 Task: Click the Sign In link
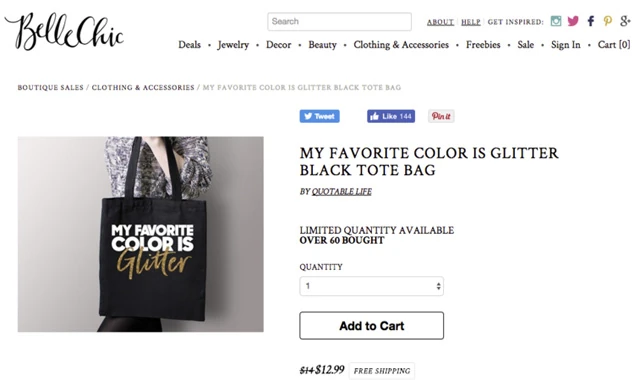pos(565,45)
